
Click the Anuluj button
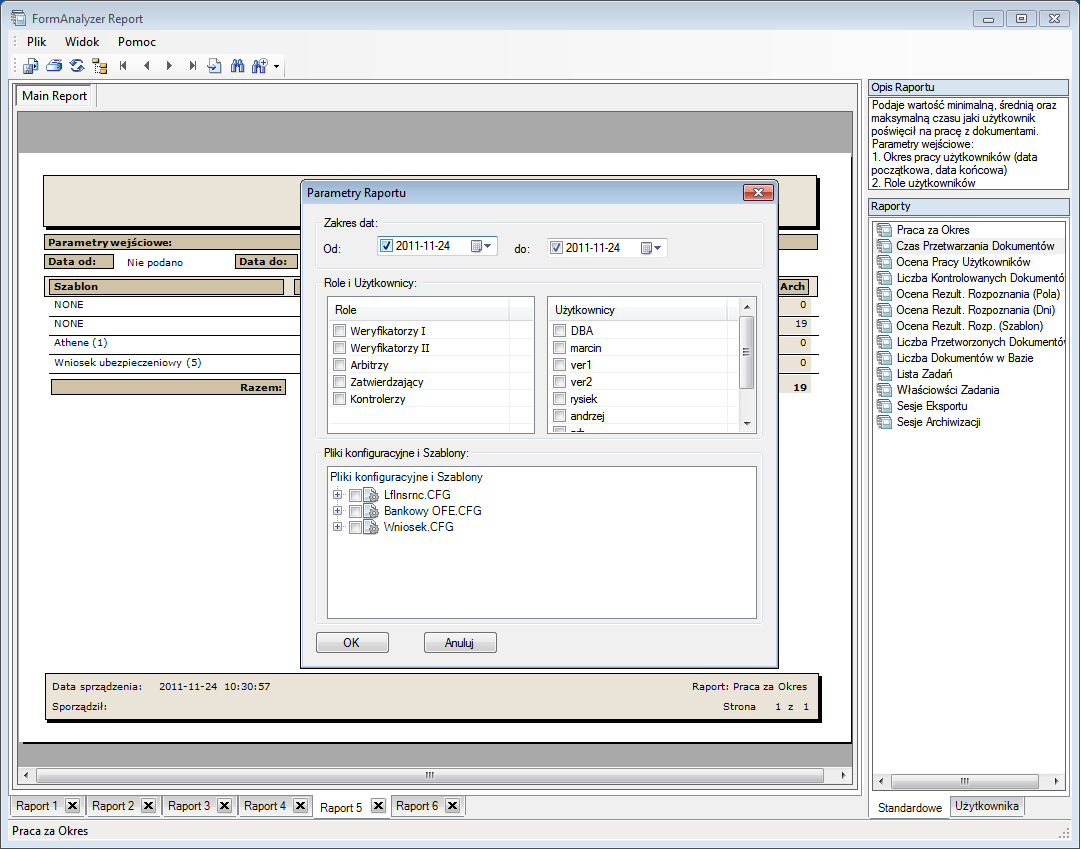(460, 642)
